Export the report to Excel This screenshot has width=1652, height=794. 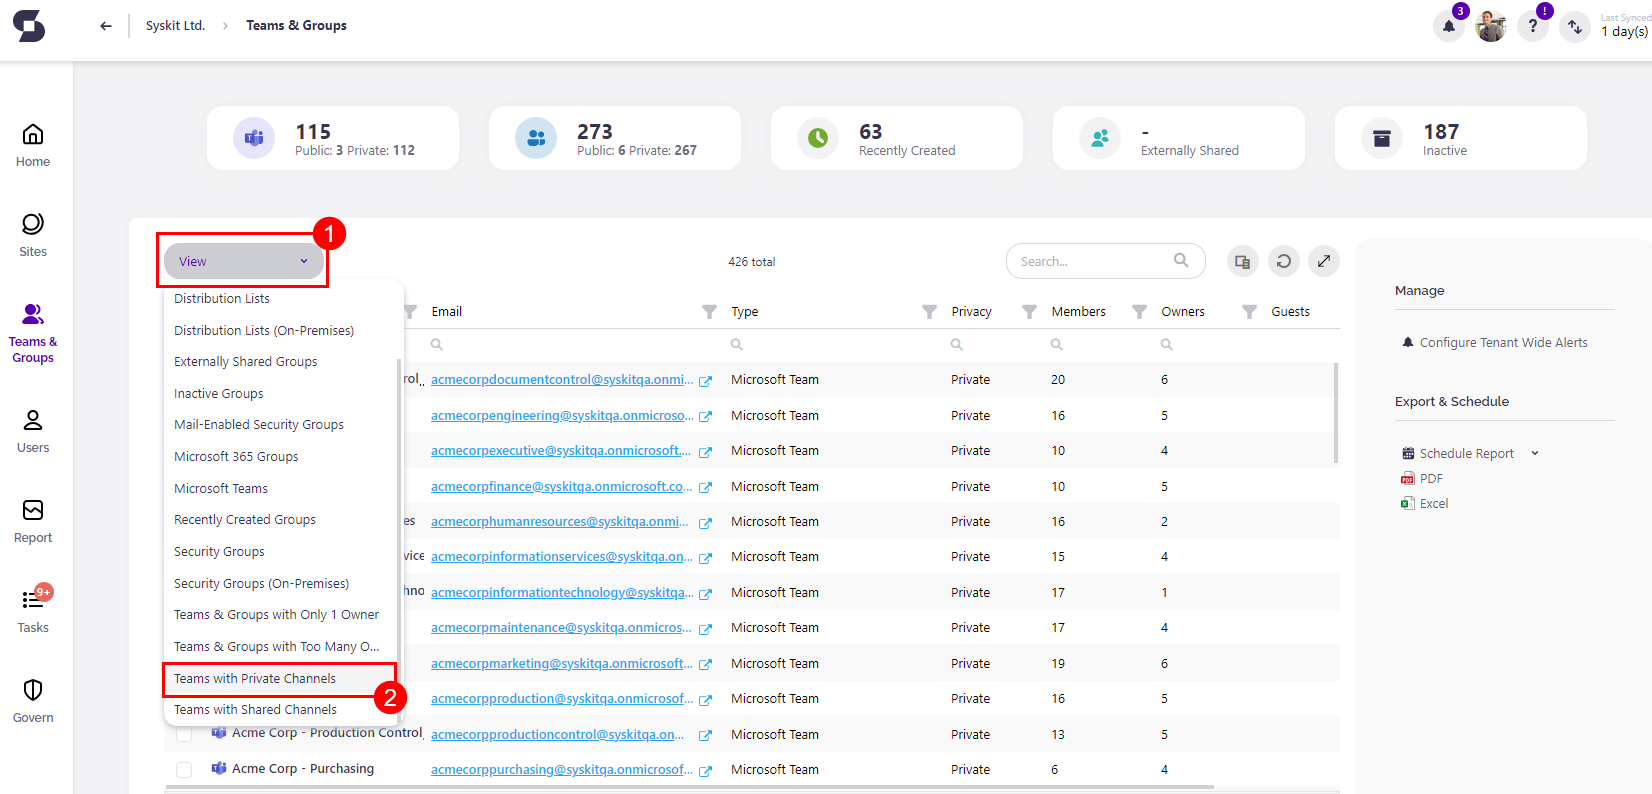[1425, 503]
